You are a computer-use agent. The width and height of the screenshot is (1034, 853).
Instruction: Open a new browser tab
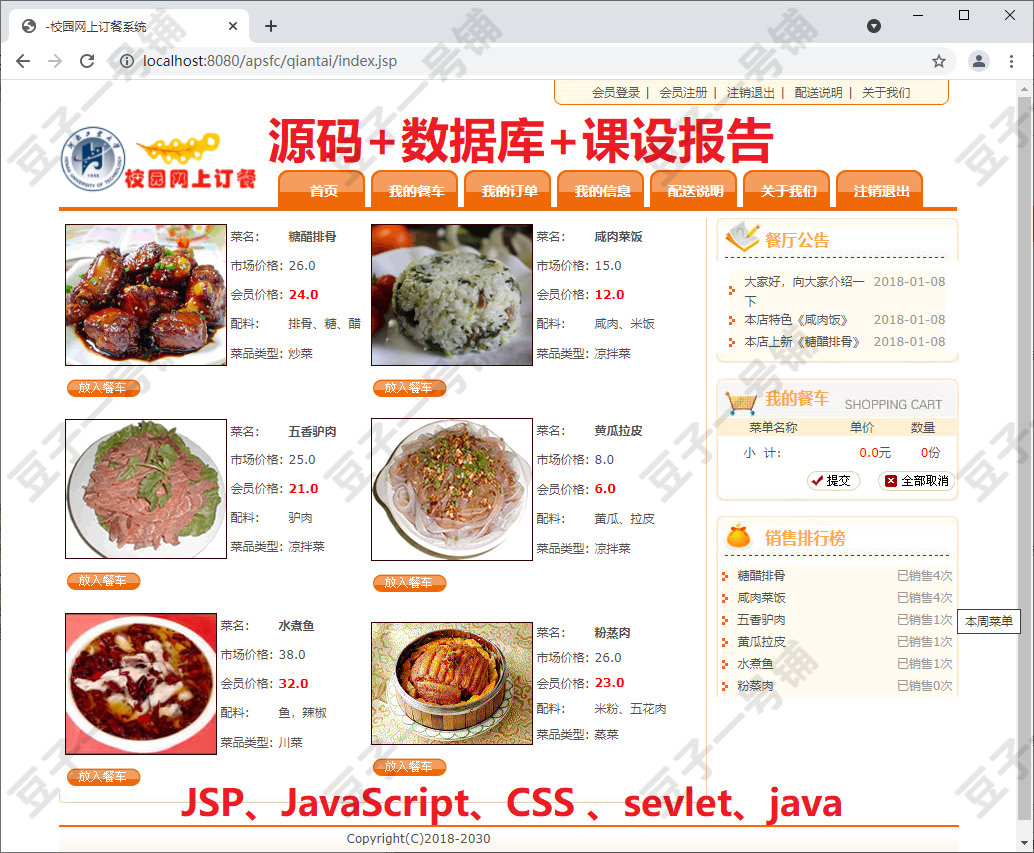click(270, 26)
